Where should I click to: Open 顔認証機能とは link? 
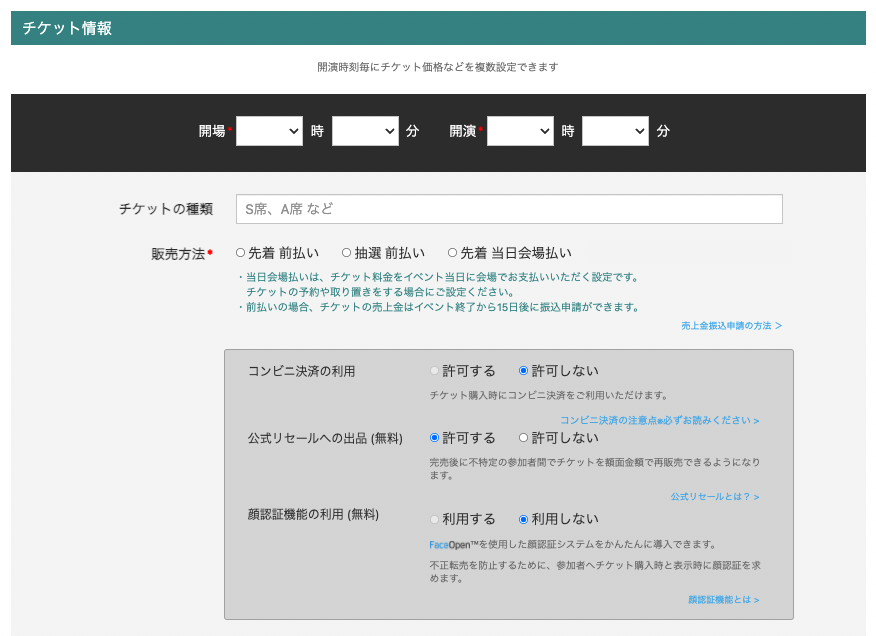(x=723, y=600)
